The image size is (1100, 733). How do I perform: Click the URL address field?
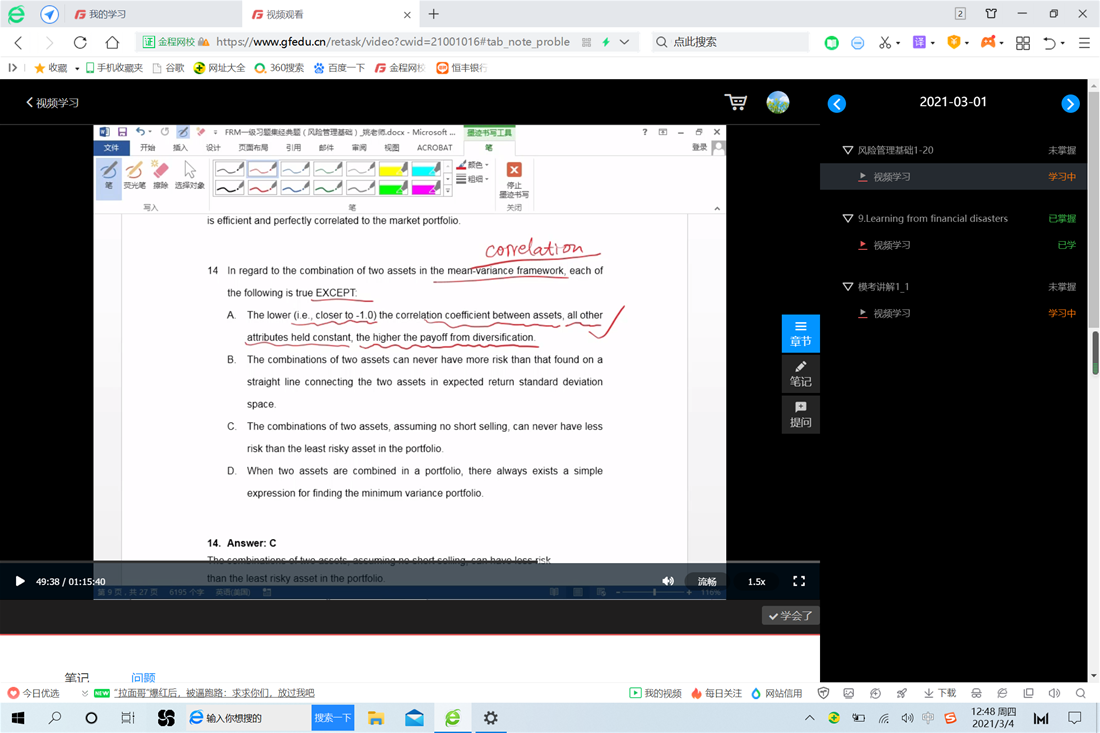click(393, 42)
